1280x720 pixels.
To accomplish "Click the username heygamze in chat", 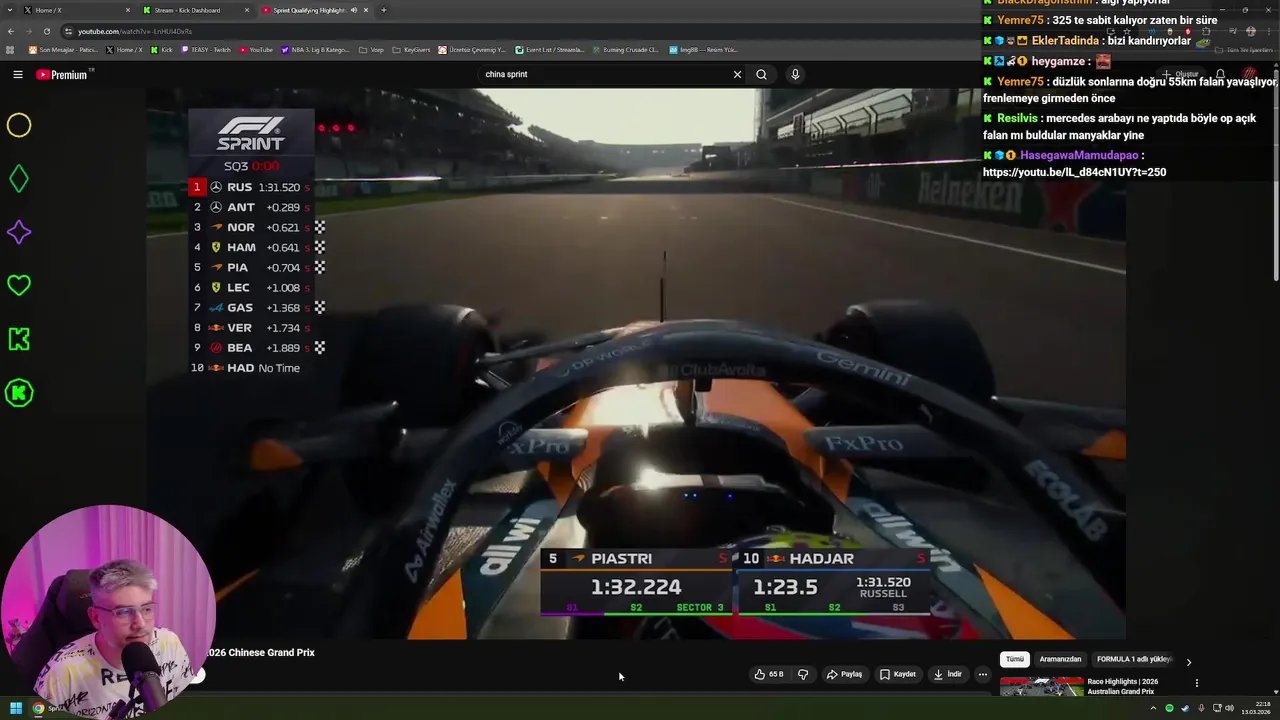I will coord(1059,61).
